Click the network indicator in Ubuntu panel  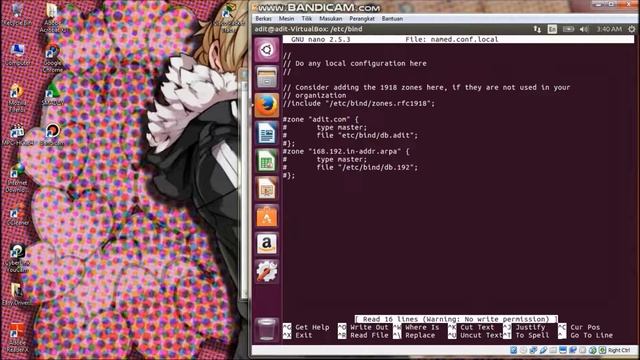[x=537, y=29]
